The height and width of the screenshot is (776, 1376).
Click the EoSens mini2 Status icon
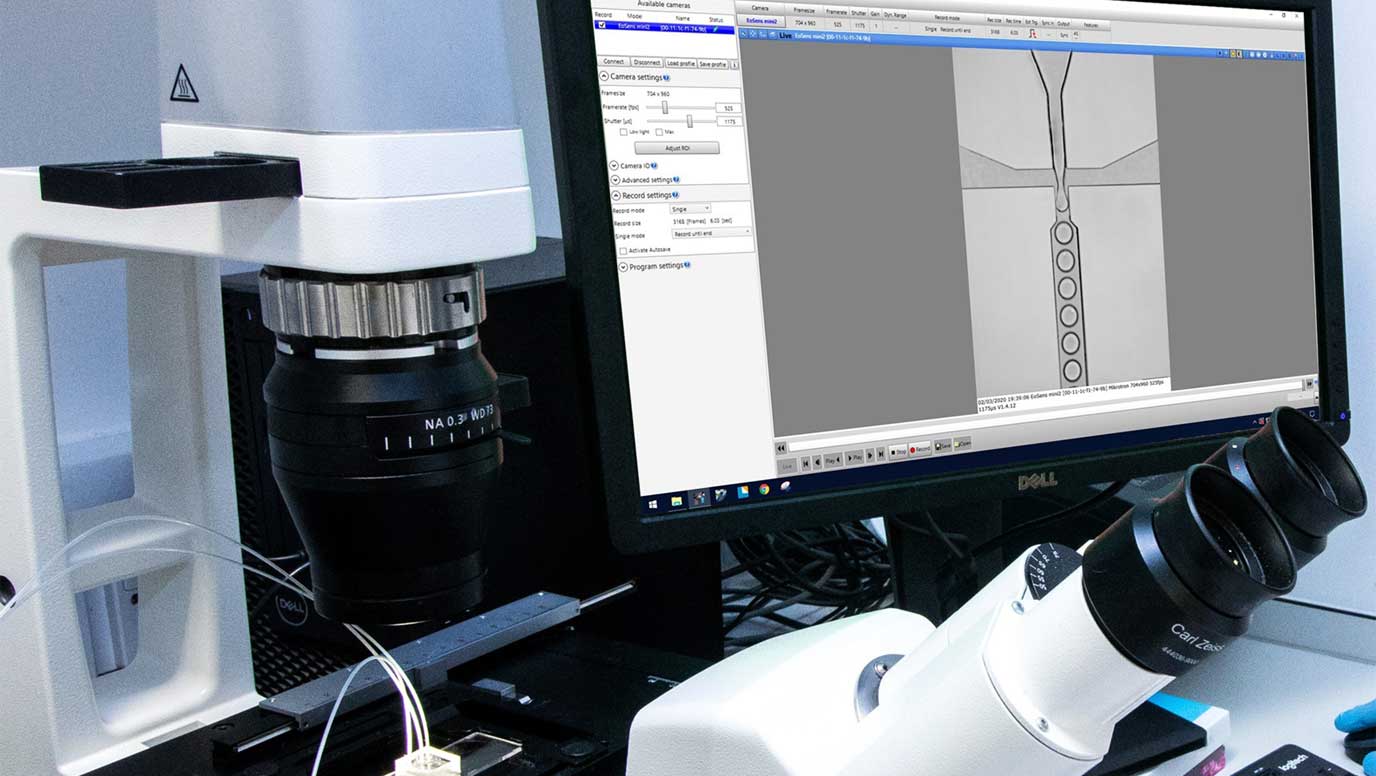[x=716, y=29]
